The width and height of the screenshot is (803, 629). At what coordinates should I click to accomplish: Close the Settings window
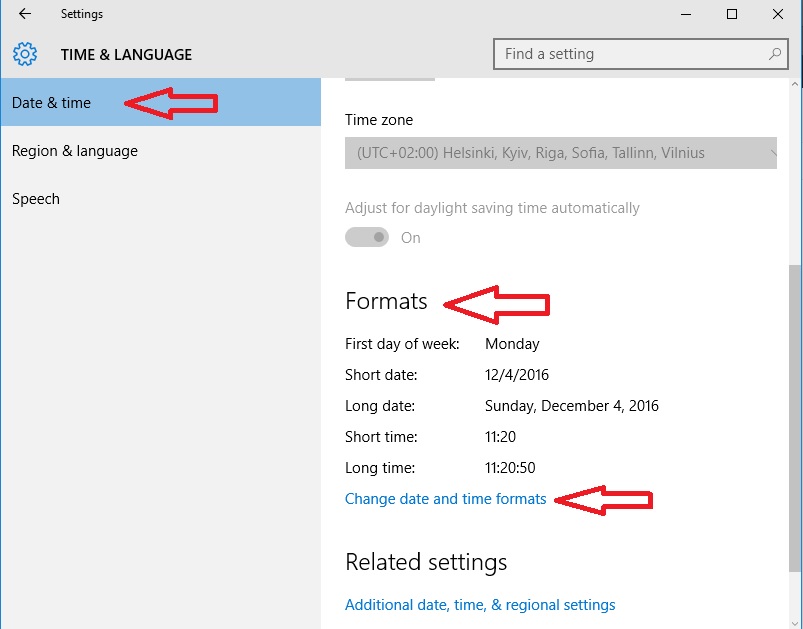tap(778, 14)
